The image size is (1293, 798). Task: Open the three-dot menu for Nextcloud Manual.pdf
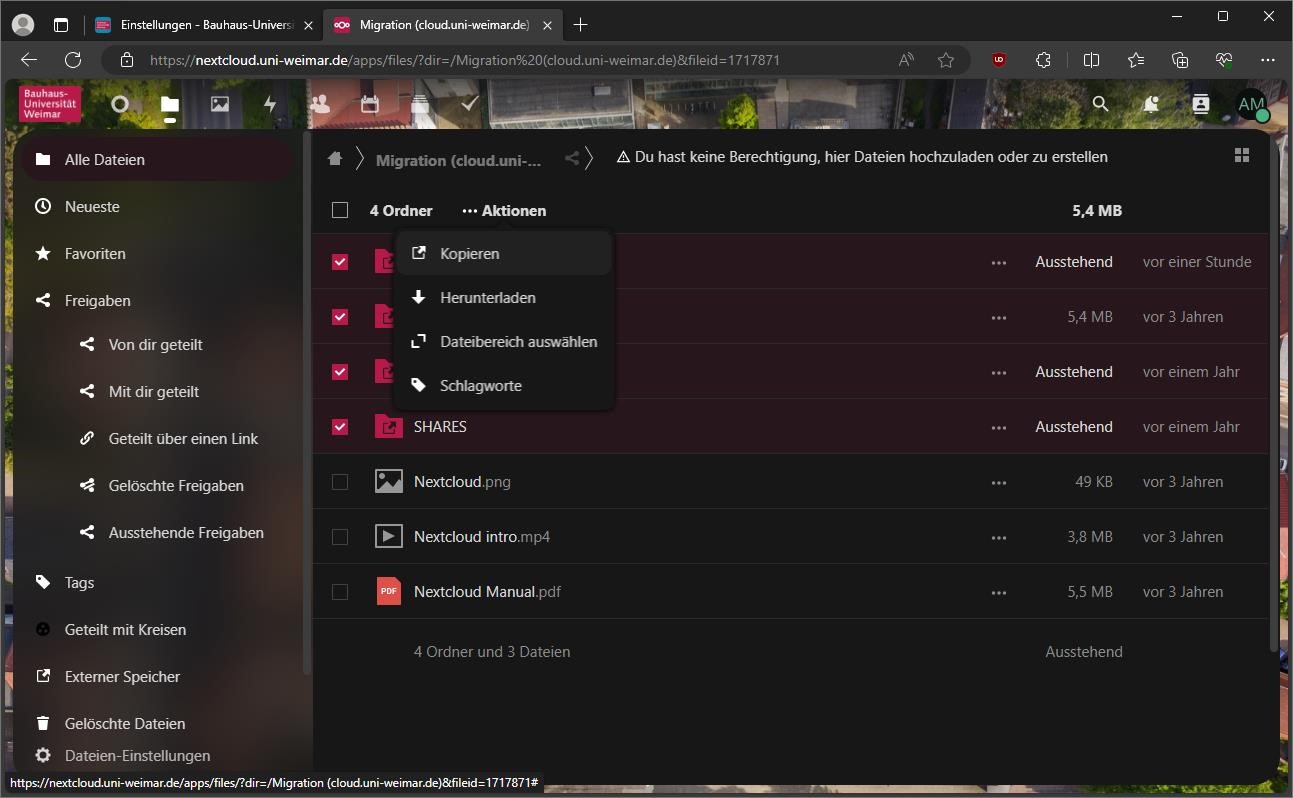[998, 592]
